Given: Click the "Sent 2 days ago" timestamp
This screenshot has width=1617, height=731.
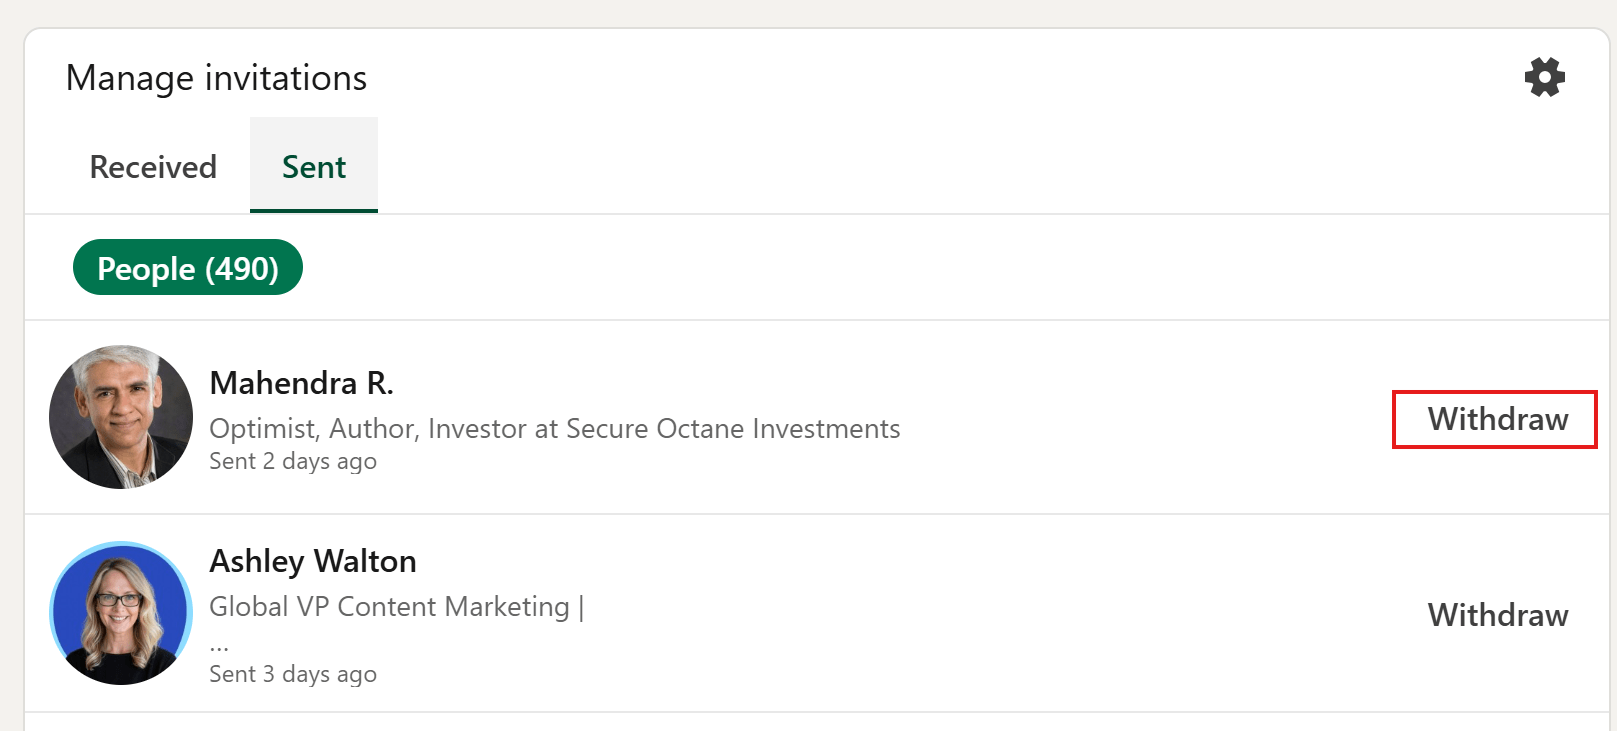Looking at the screenshot, I should click(293, 461).
